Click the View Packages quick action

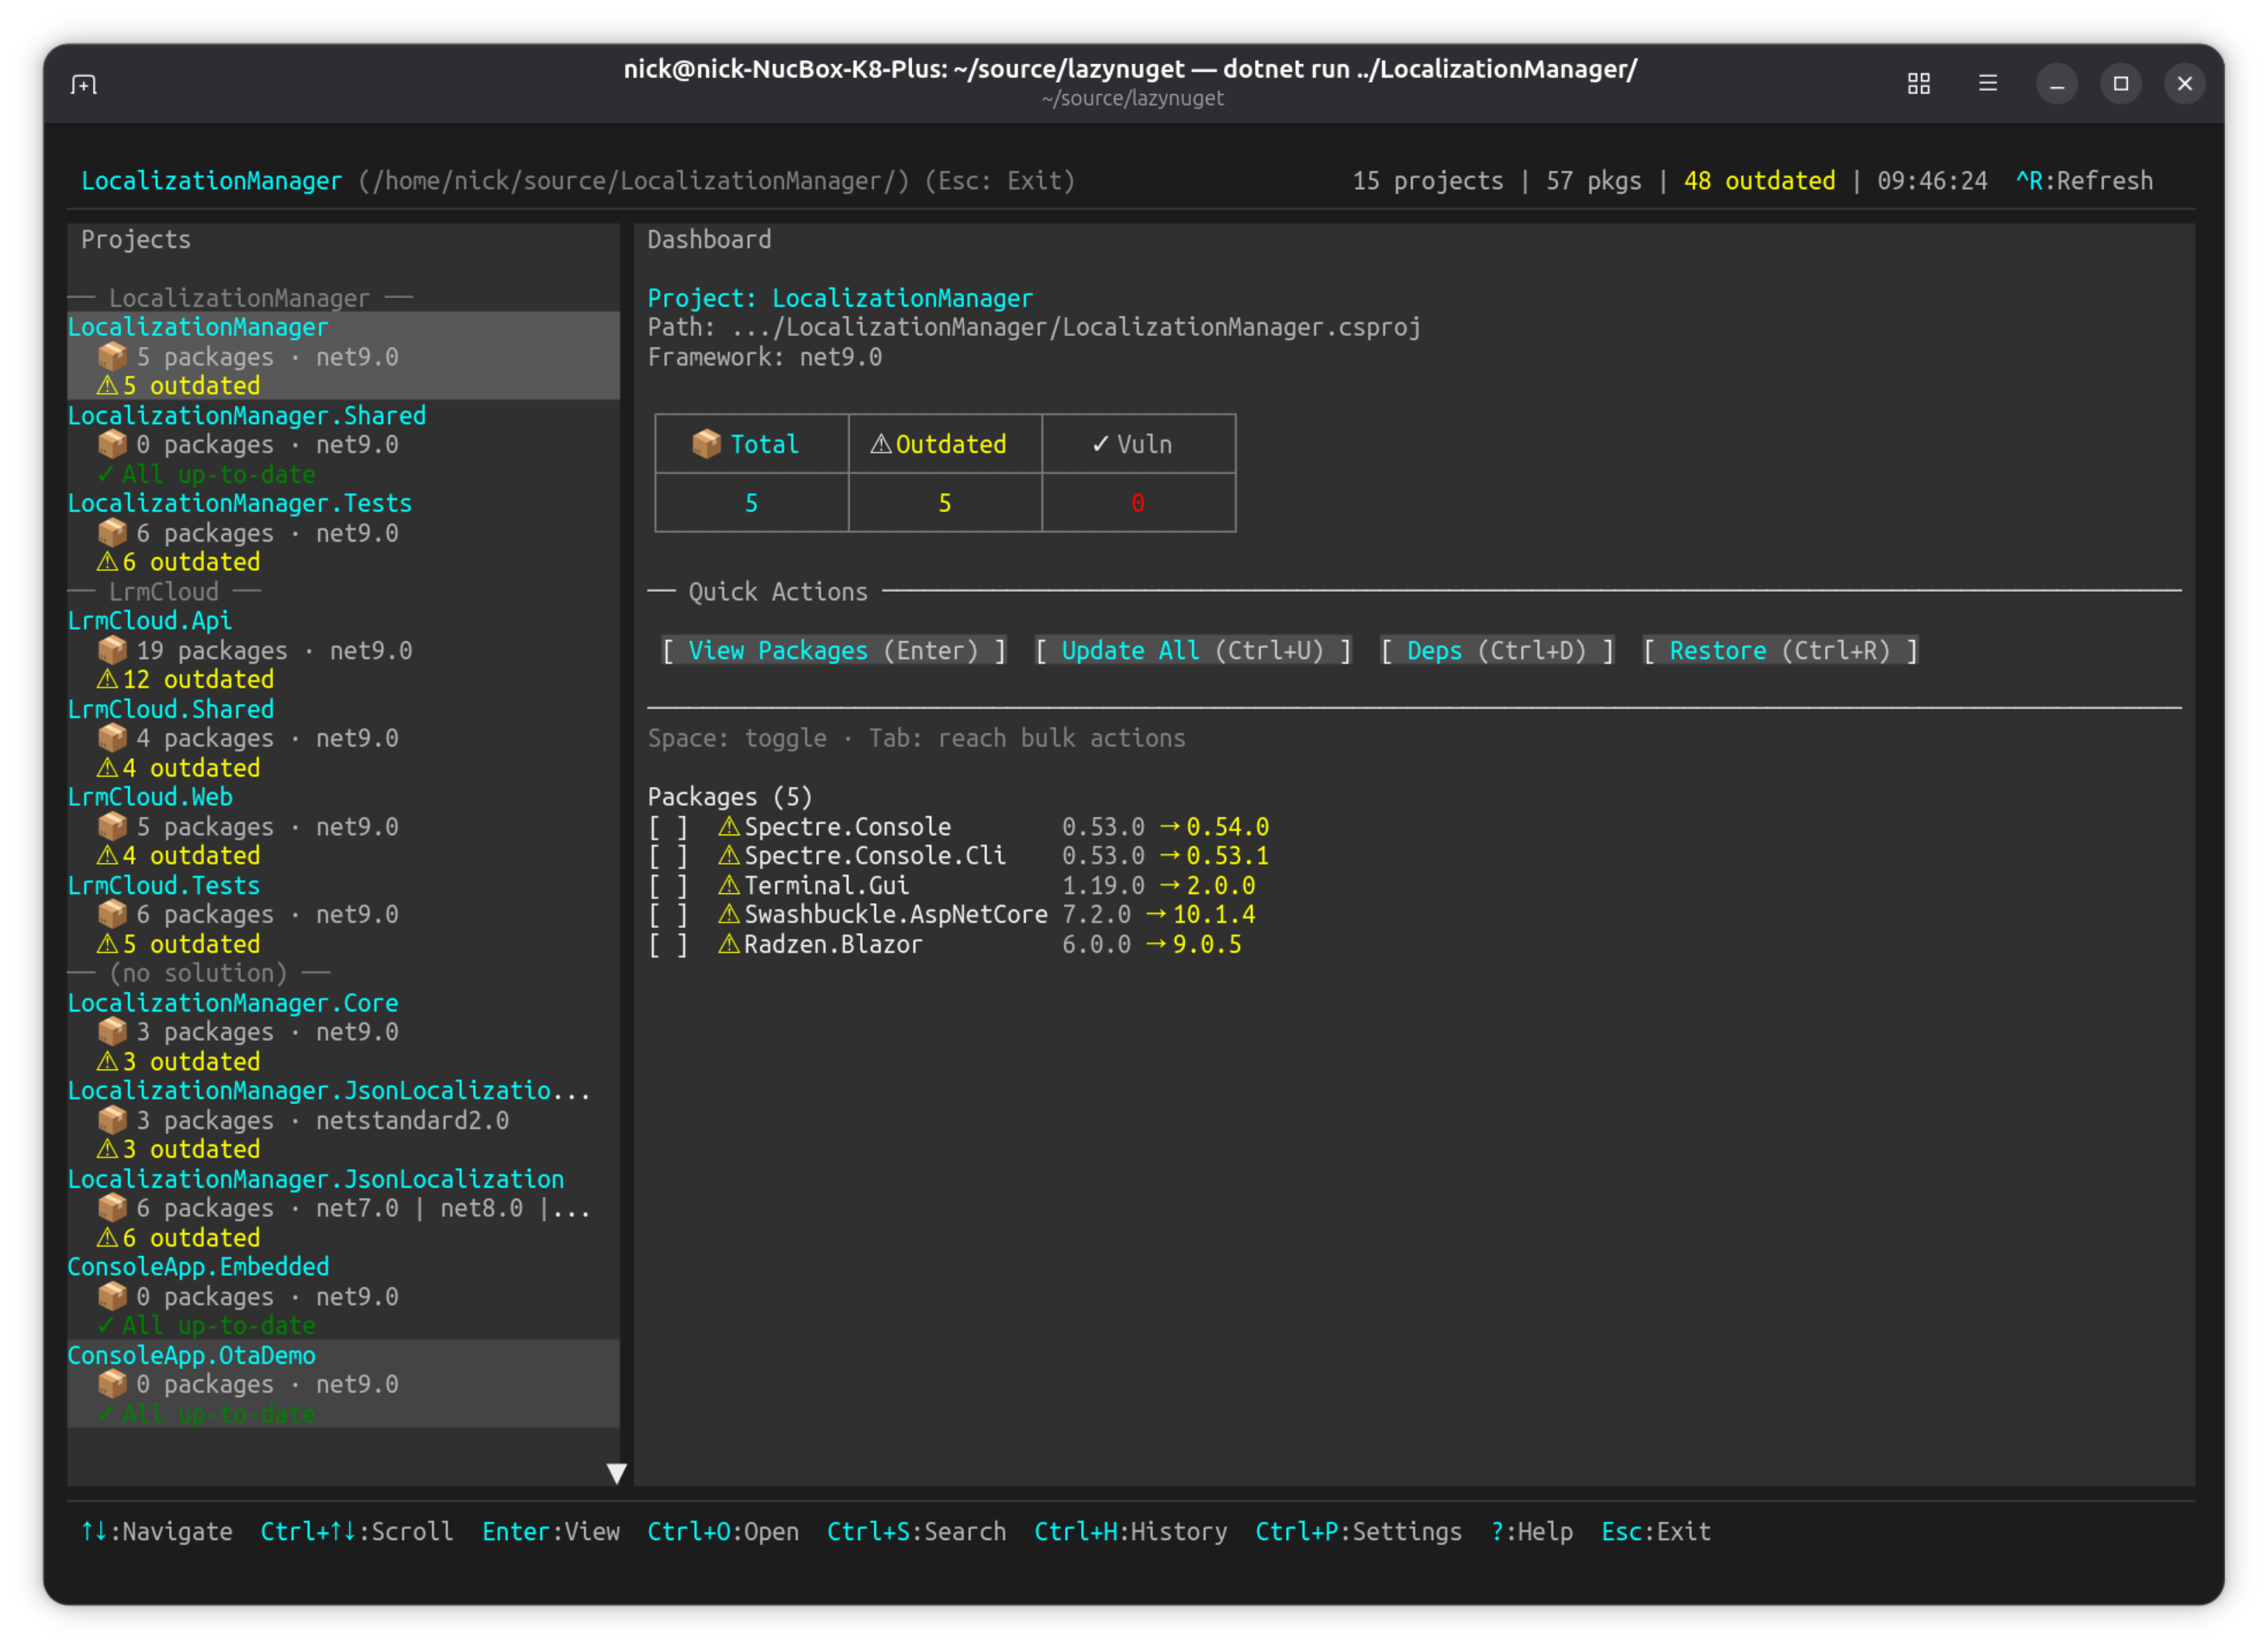coord(834,650)
